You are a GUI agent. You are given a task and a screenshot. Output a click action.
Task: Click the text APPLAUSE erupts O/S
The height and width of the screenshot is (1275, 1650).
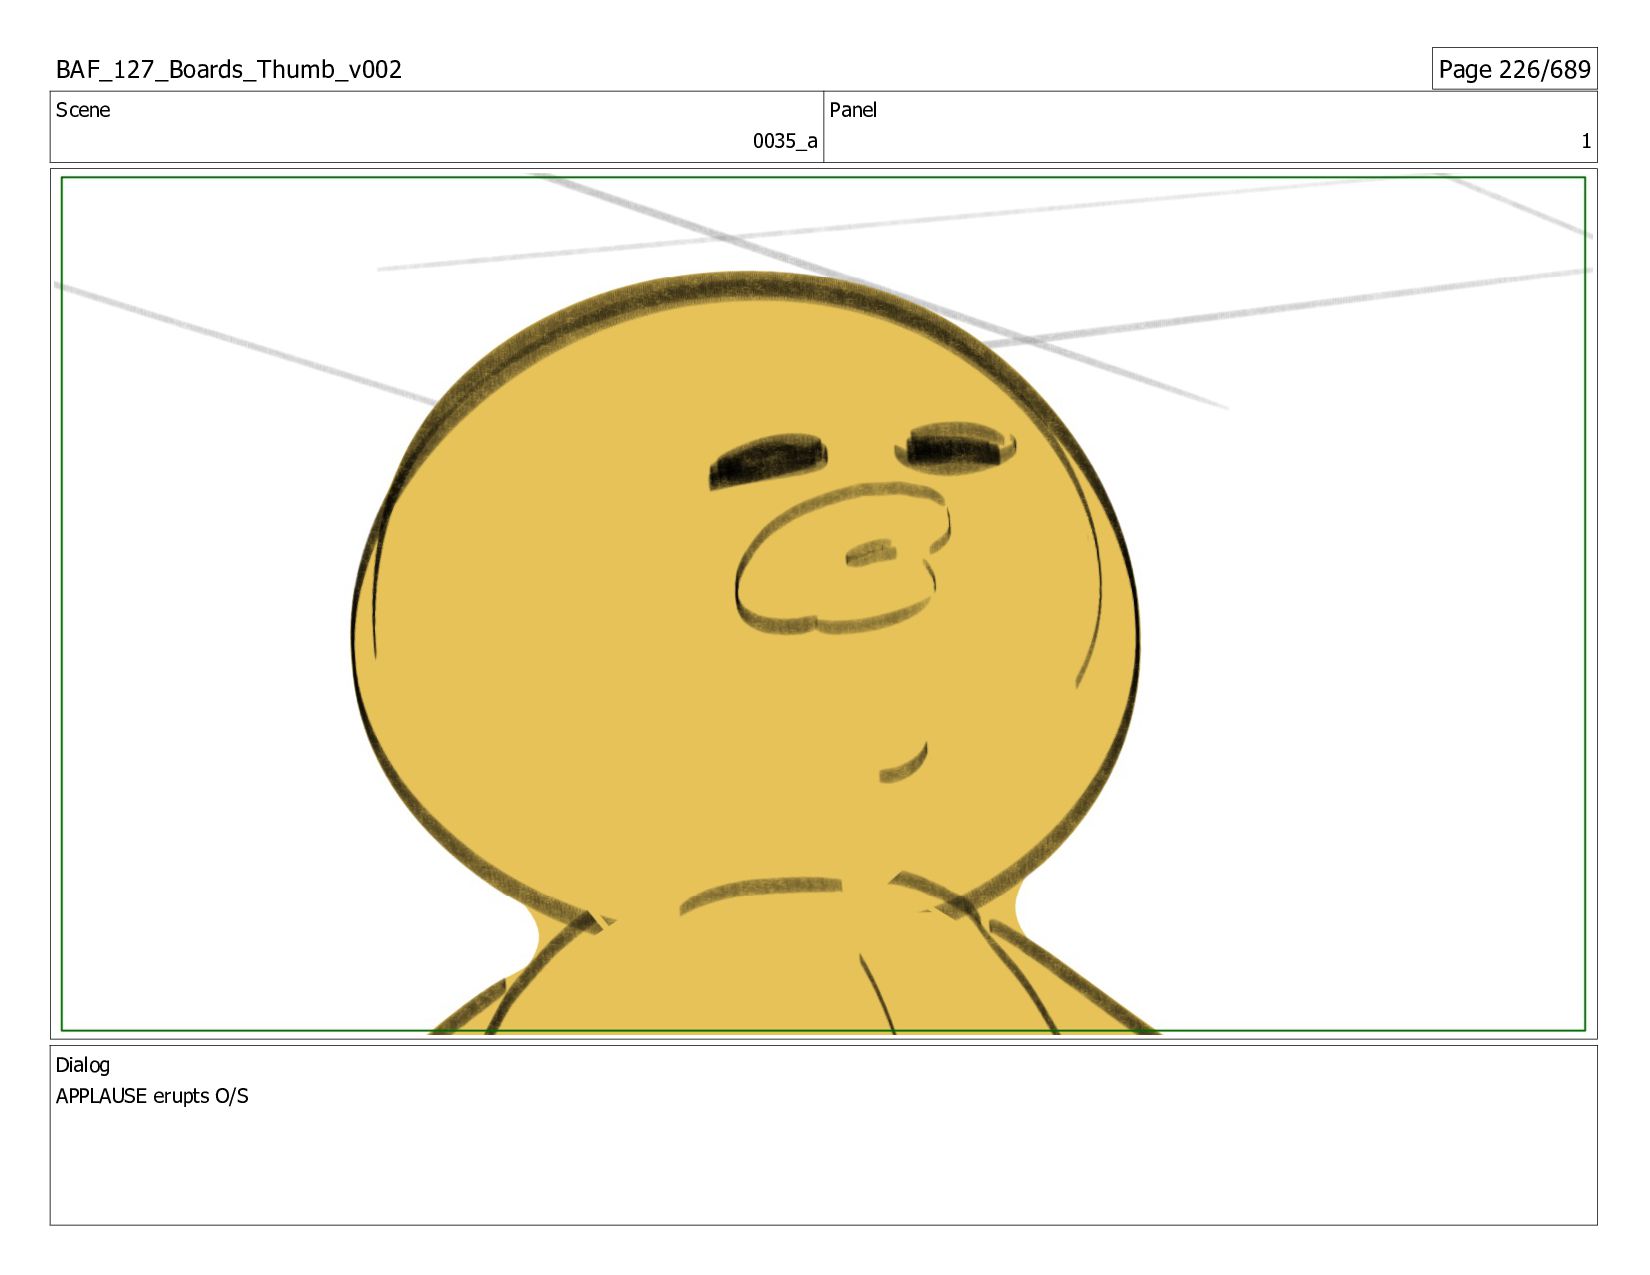(x=152, y=1096)
